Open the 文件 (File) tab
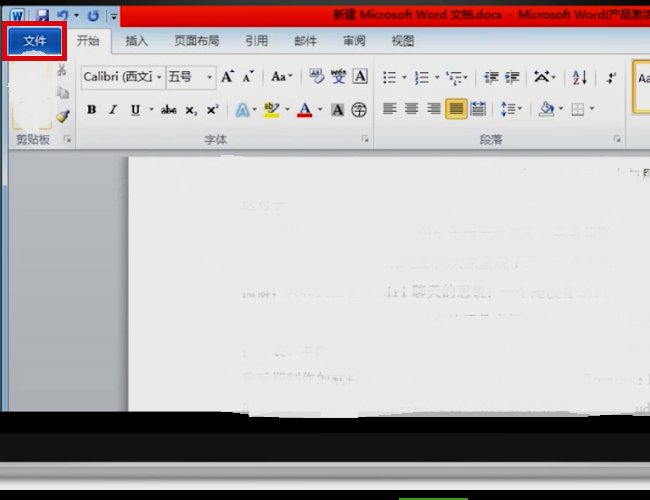This screenshot has width=650, height=500. 34,42
